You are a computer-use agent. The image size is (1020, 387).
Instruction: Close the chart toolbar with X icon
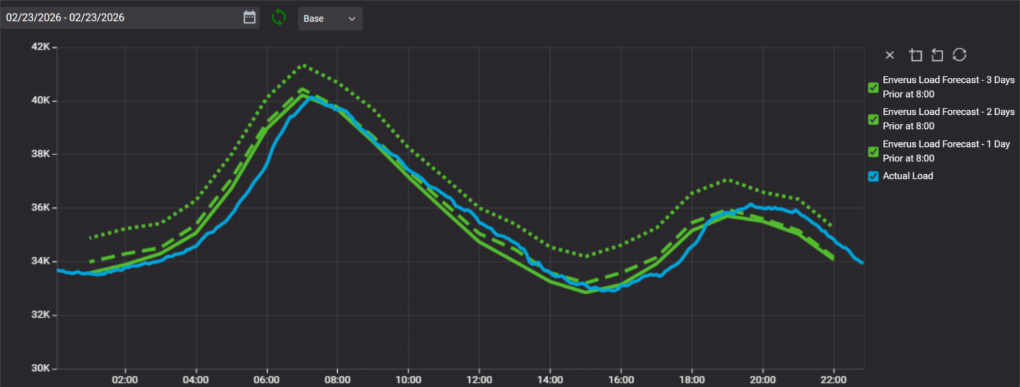[x=890, y=55]
